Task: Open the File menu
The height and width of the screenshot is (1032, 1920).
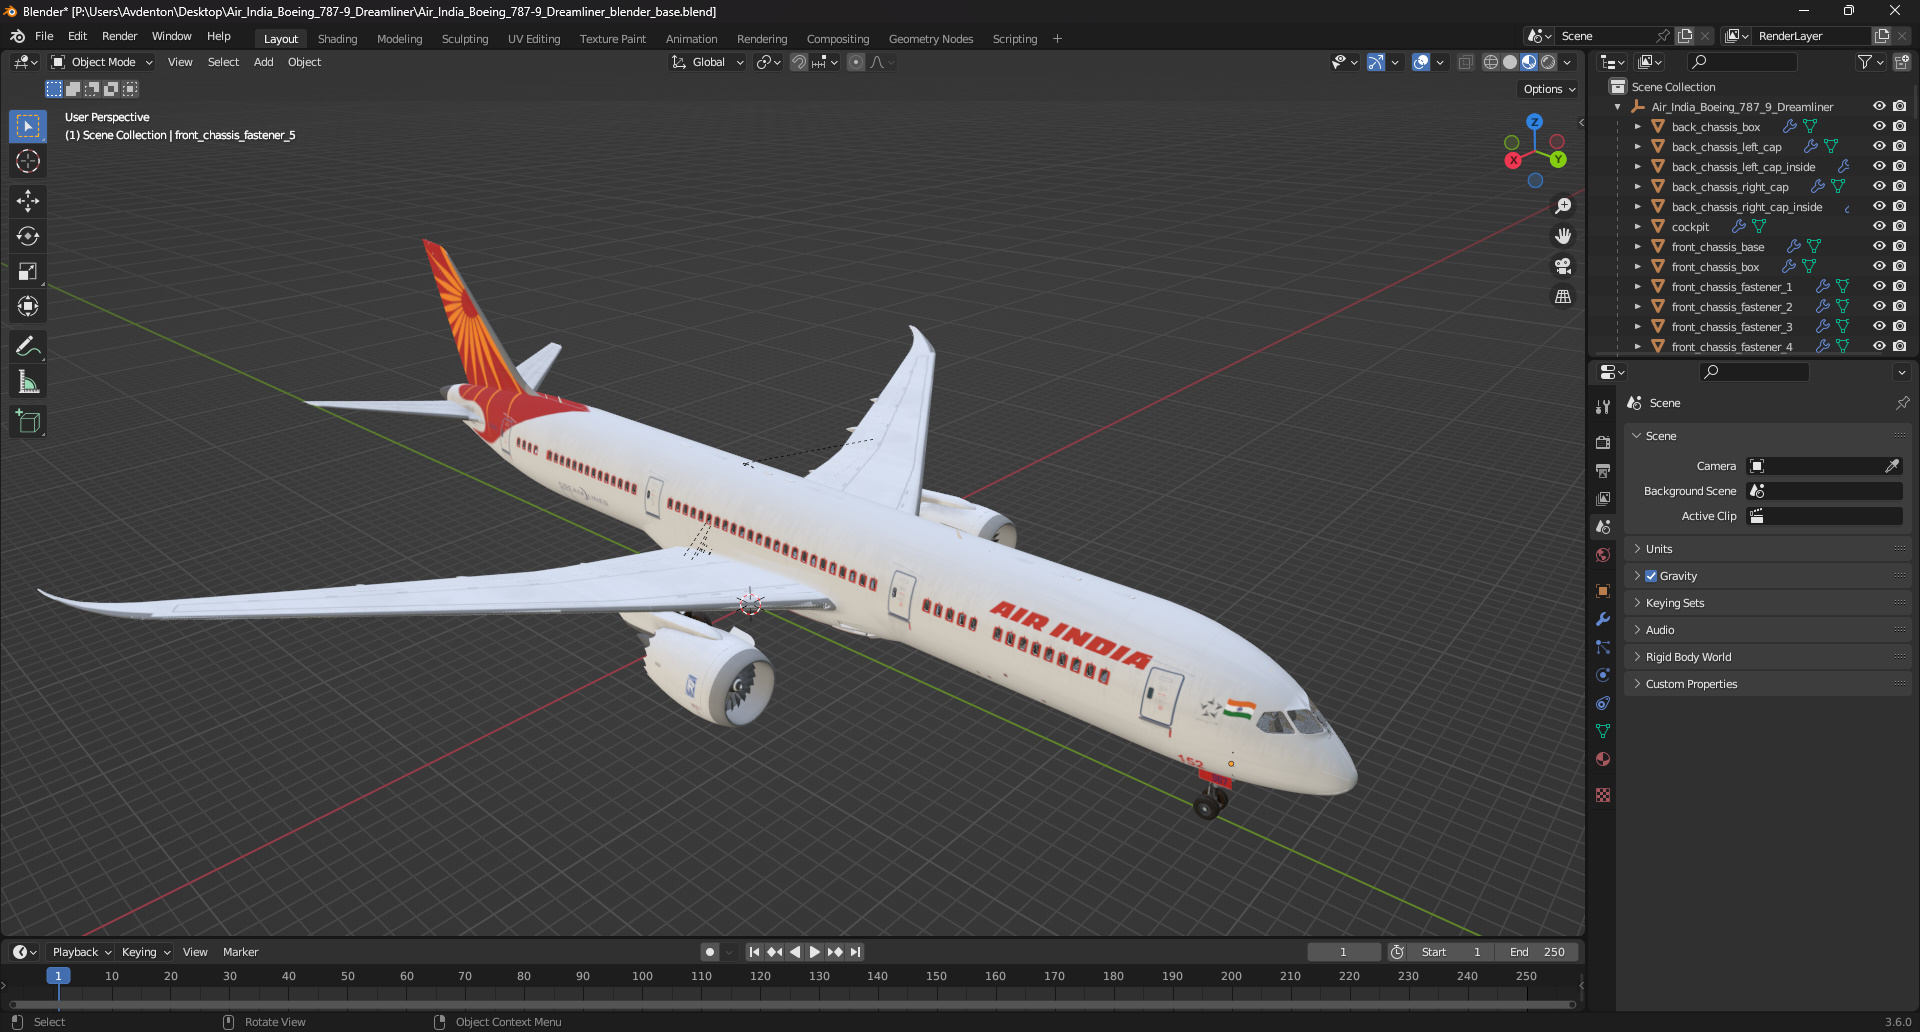Action: [x=44, y=36]
